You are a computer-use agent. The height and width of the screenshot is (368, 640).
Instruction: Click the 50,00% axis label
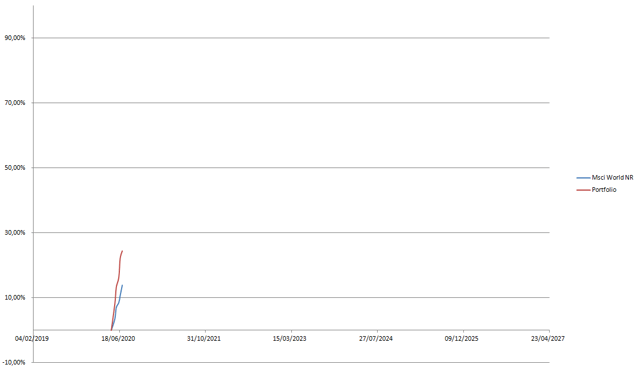[15, 168]
